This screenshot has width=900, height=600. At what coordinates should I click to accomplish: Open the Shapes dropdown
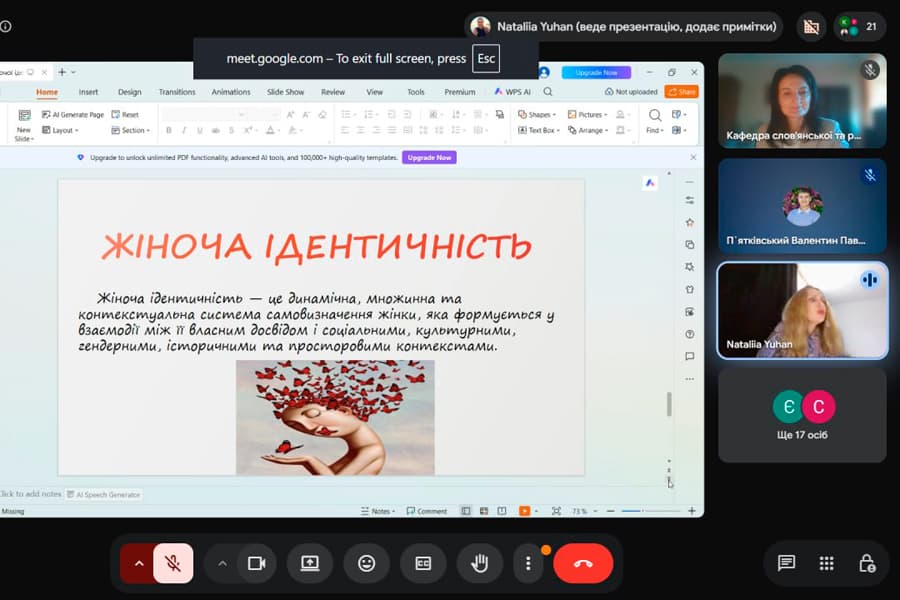pos(537,114)
